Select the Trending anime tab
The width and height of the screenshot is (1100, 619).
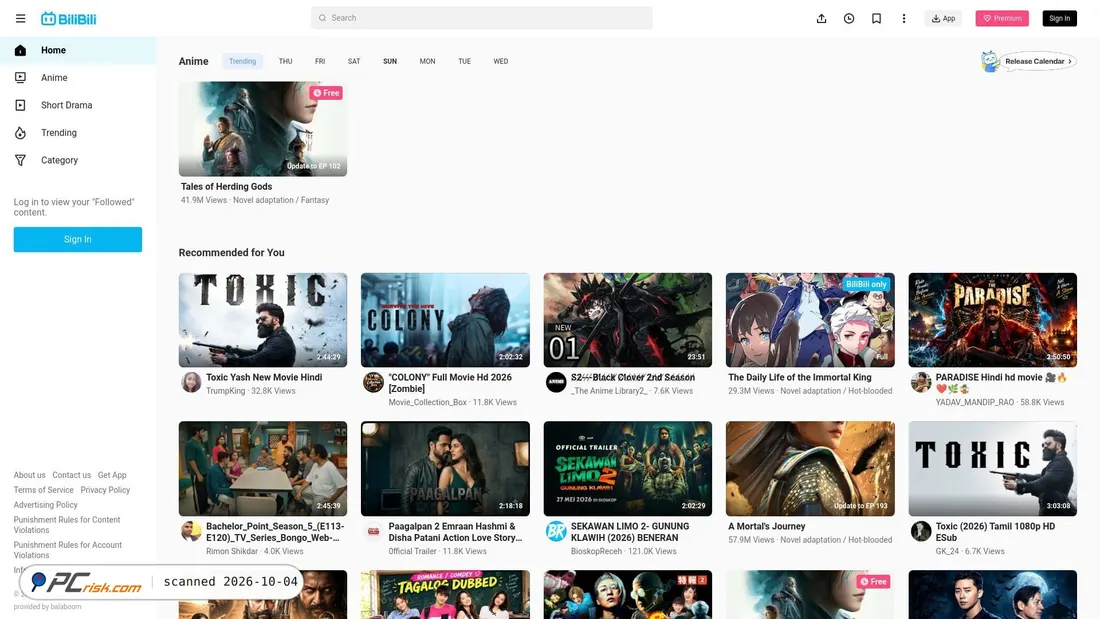(x=242, y=62)
